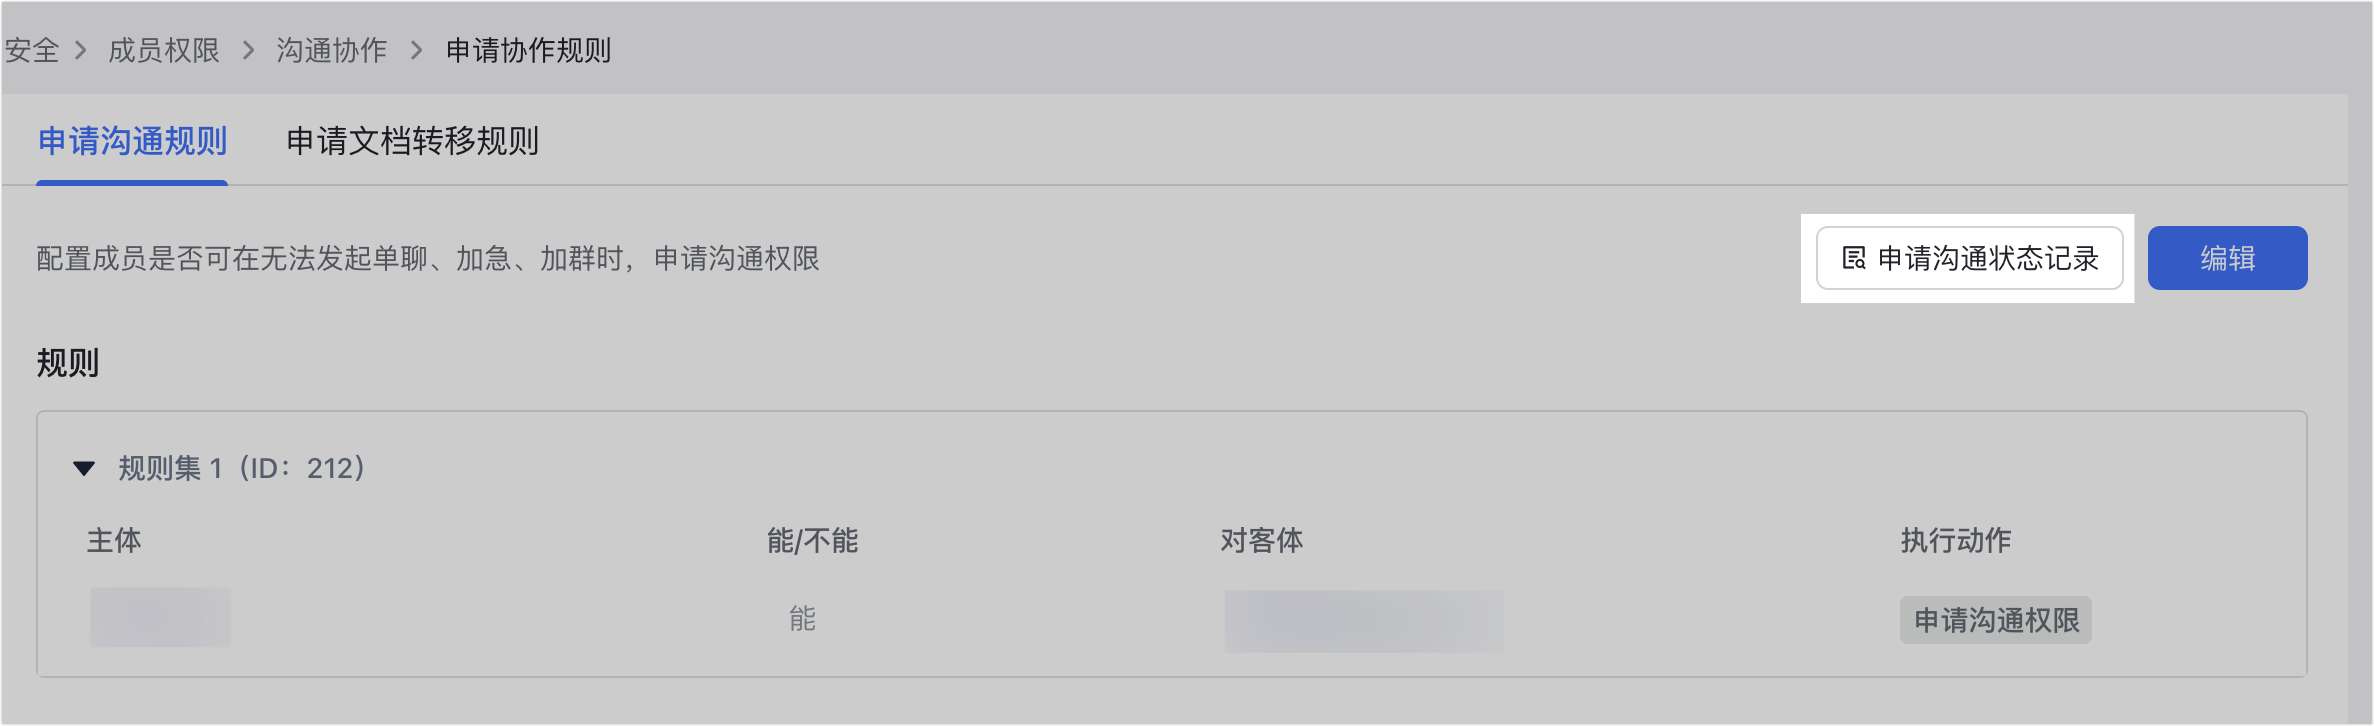Switch to 申请文档转移规则 tab
The width and height of the screenshot is (2374, 726).
pyautogui.click(x=412, y=141)
